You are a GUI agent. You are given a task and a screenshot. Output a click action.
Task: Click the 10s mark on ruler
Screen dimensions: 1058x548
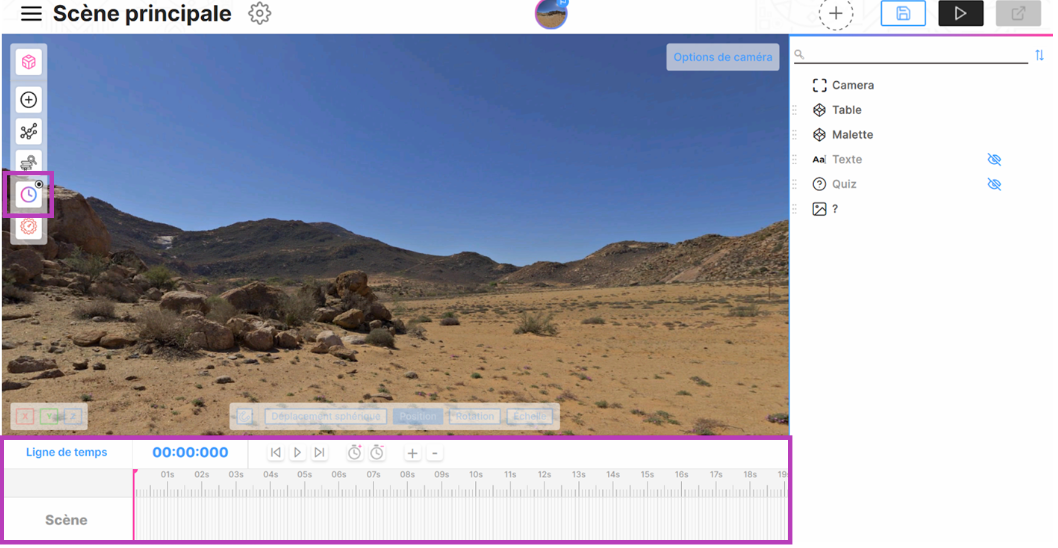point(476,474)
